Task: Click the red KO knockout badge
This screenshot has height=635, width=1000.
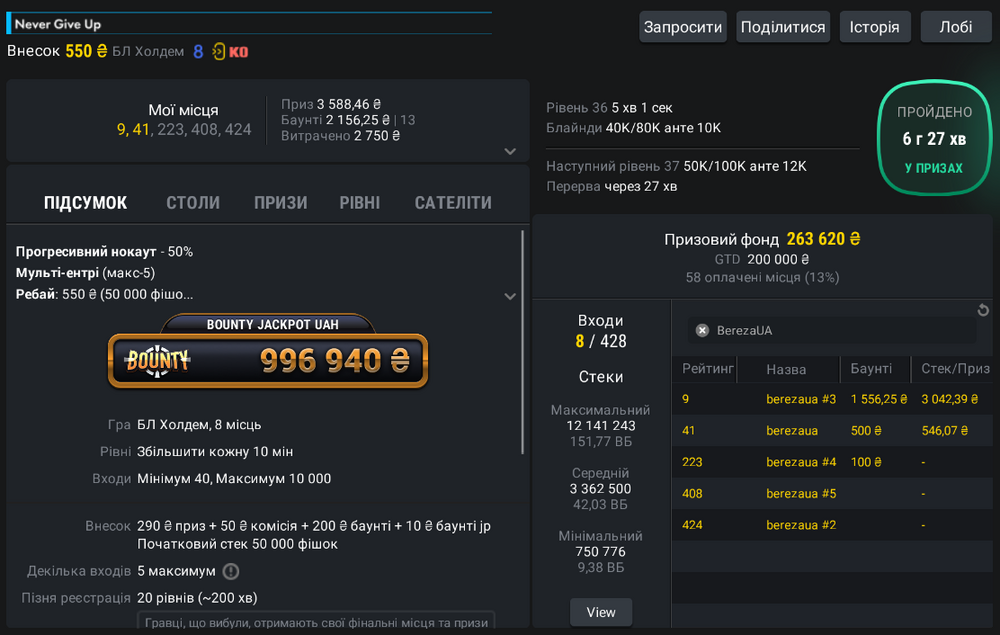Action: (239, 51)
